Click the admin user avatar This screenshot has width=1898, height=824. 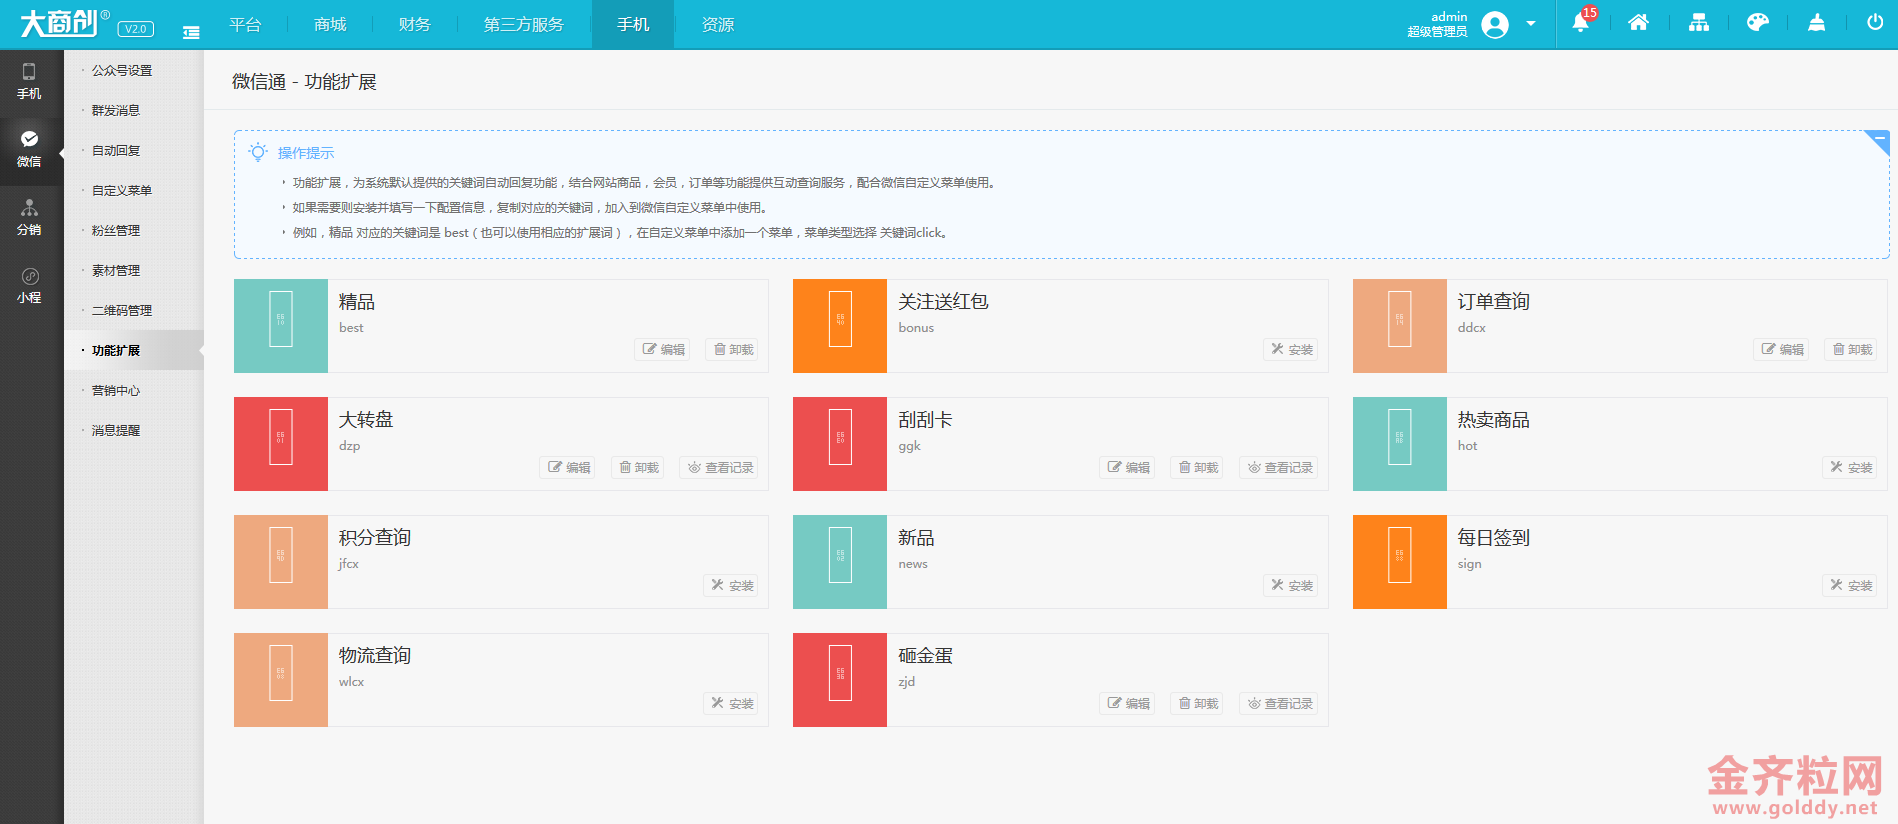1495,24
